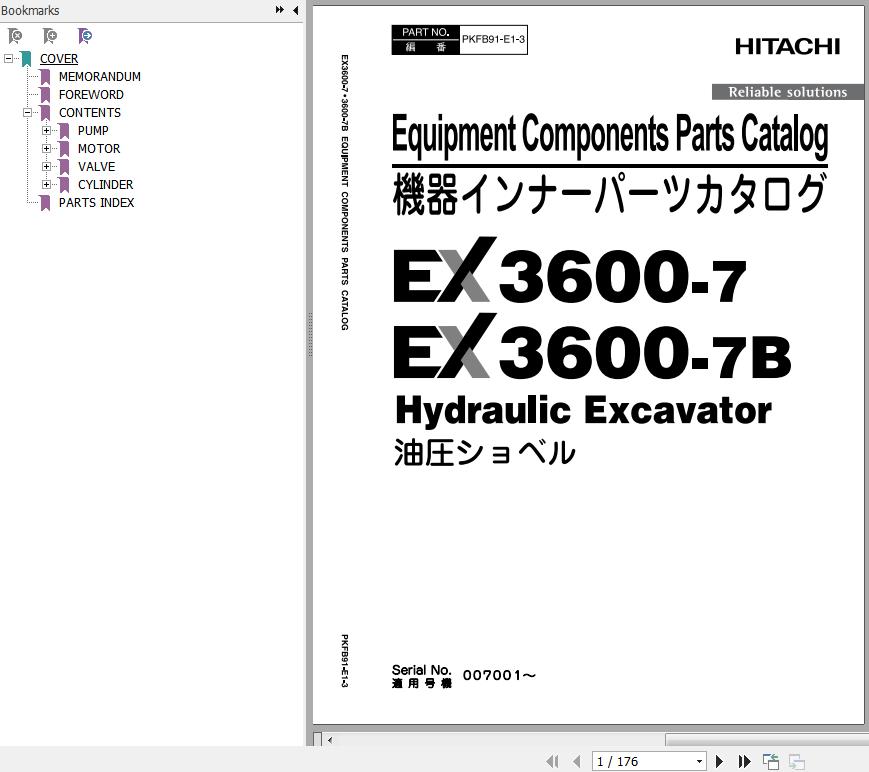Click the purple MEMORANDUM bookmark icon
This screenshot has height=772, width=869.
(45, 77)
